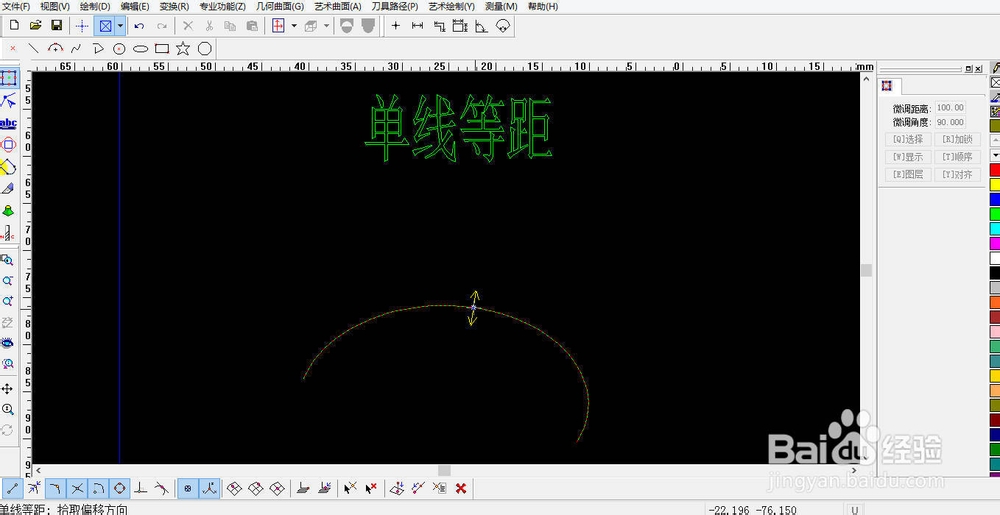
Task: Toggle quadrant snap in bottom toolbar
Action: click(119, 489)
